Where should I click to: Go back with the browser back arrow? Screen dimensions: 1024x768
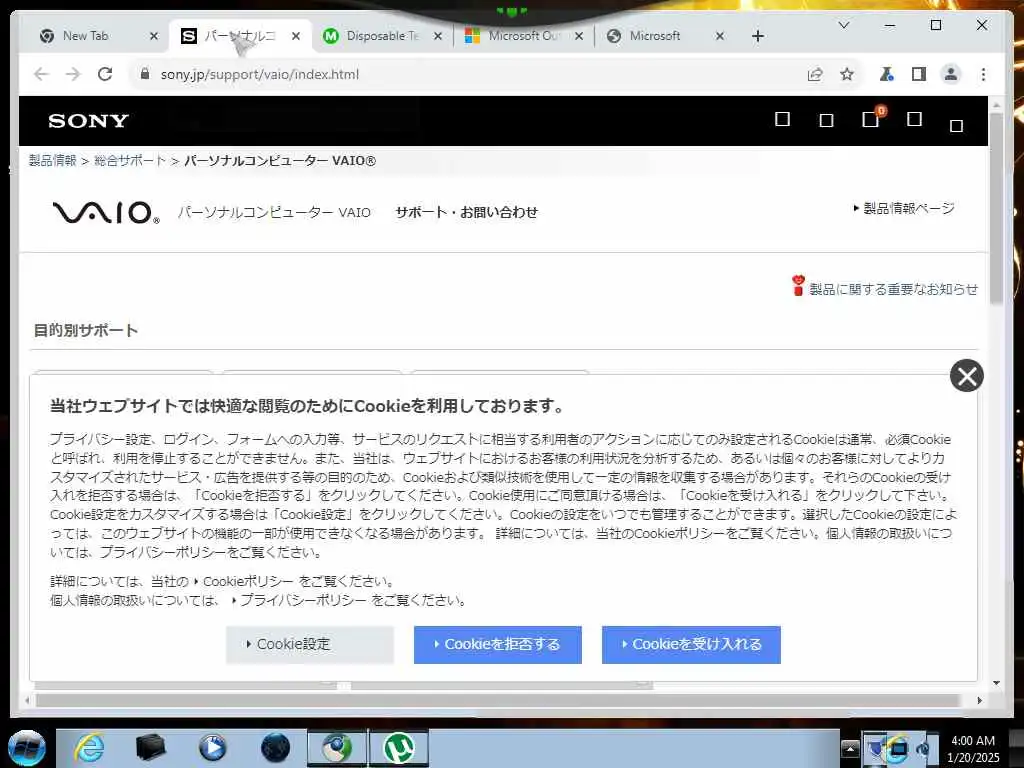point(41,74)
